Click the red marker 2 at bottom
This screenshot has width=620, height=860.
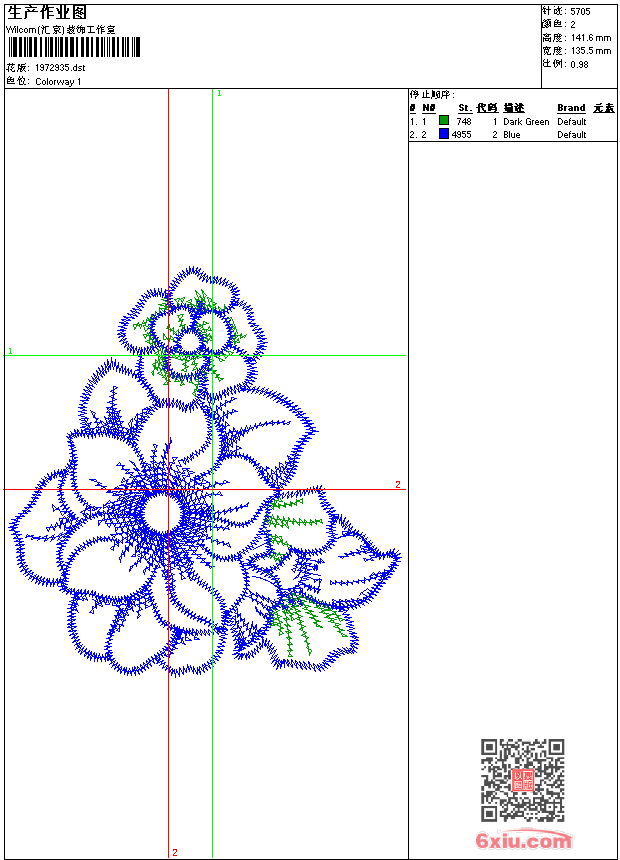tap(174, 853)
